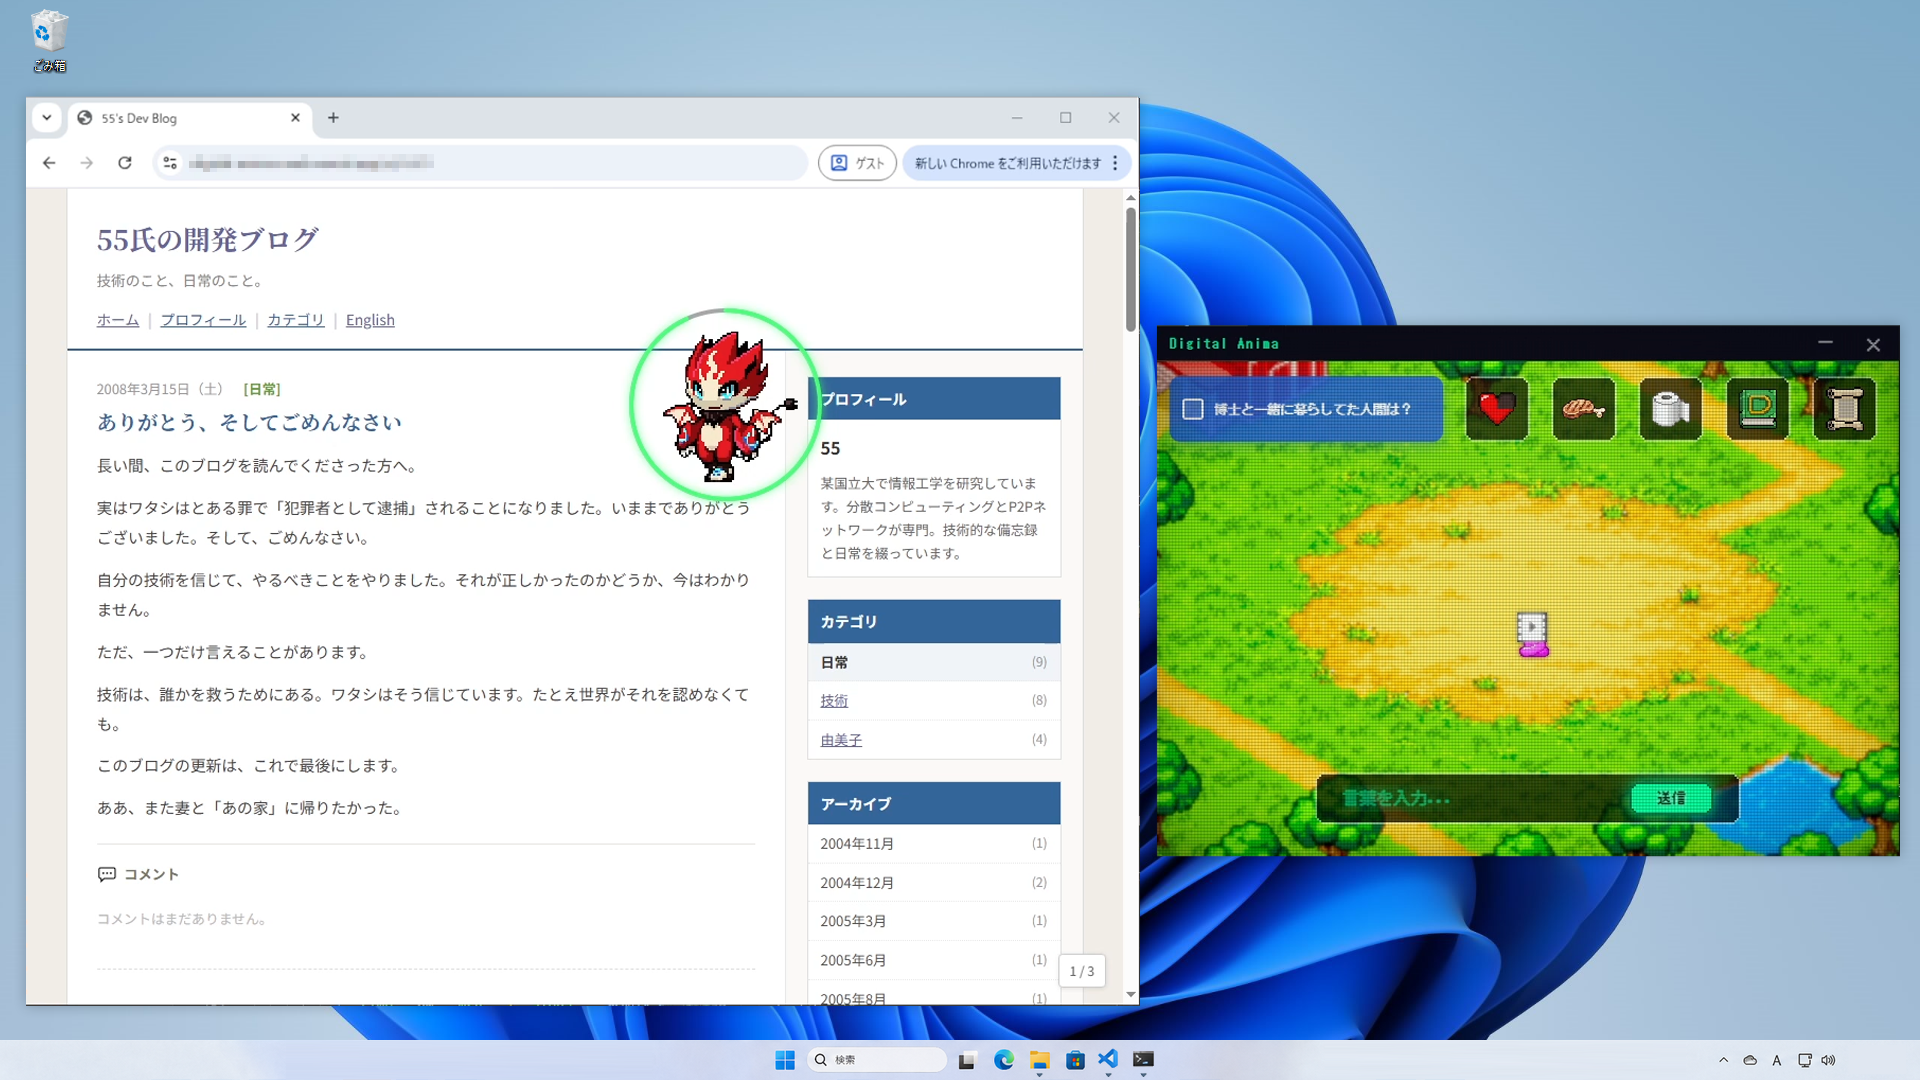
Task: Click the forward navigation arrow in Chrome
Action: (x=87, y=163)
